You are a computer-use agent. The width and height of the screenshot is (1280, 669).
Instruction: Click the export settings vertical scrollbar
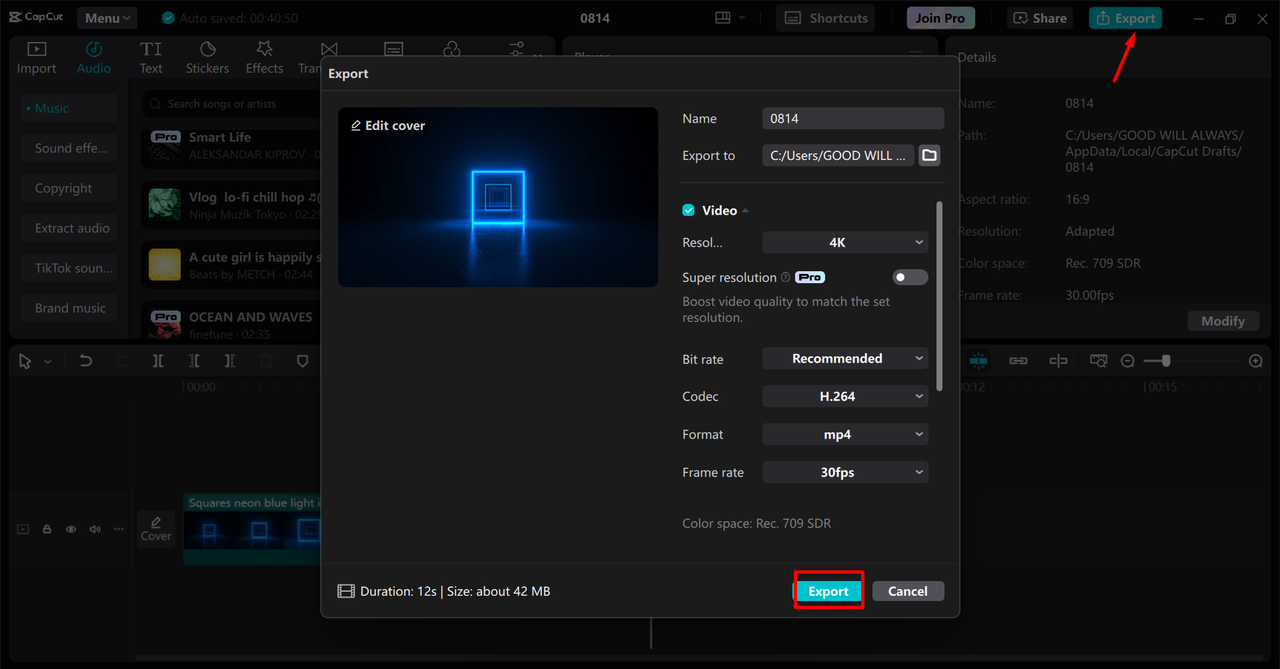(938, 296)
